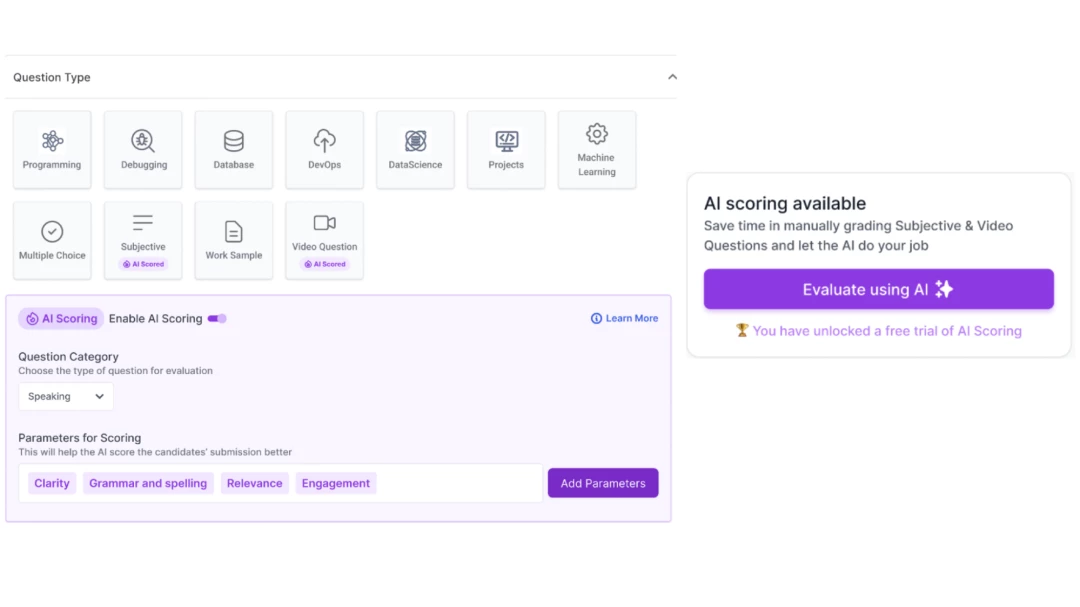
Task: Click the Clarity parameter tag
Action: tap(52, 483)
